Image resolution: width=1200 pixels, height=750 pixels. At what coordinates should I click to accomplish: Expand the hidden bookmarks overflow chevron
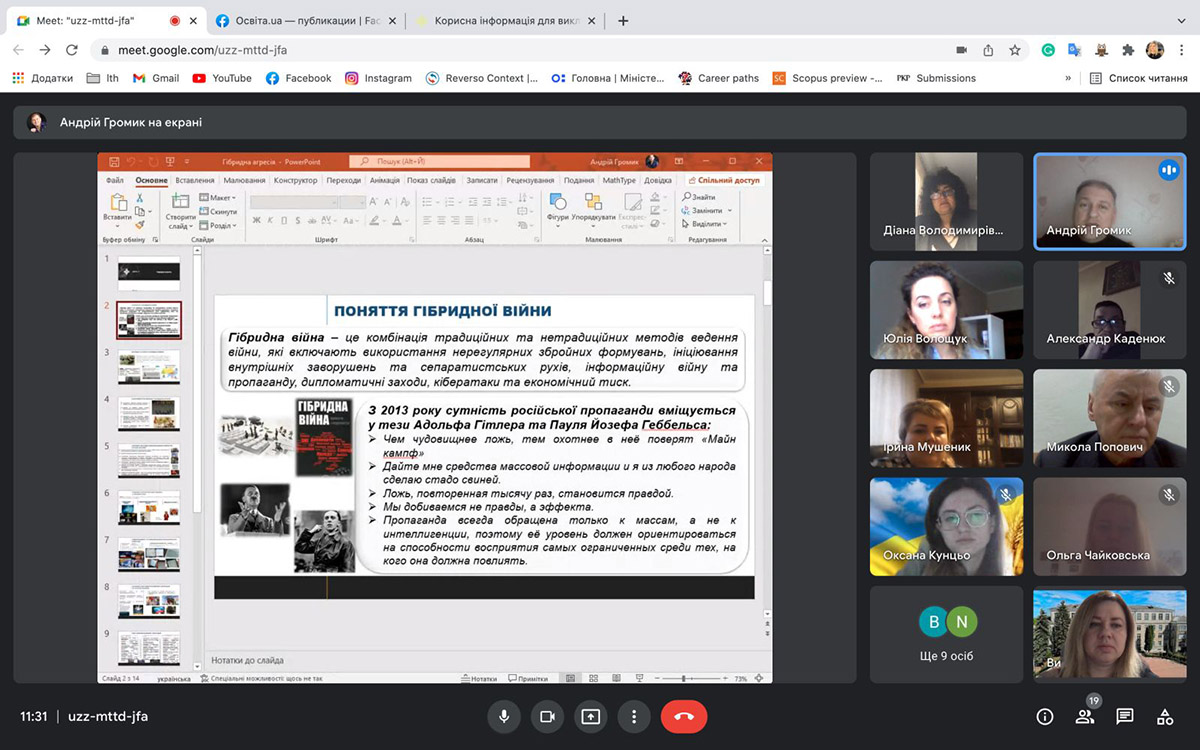(x=1068, y=78)
